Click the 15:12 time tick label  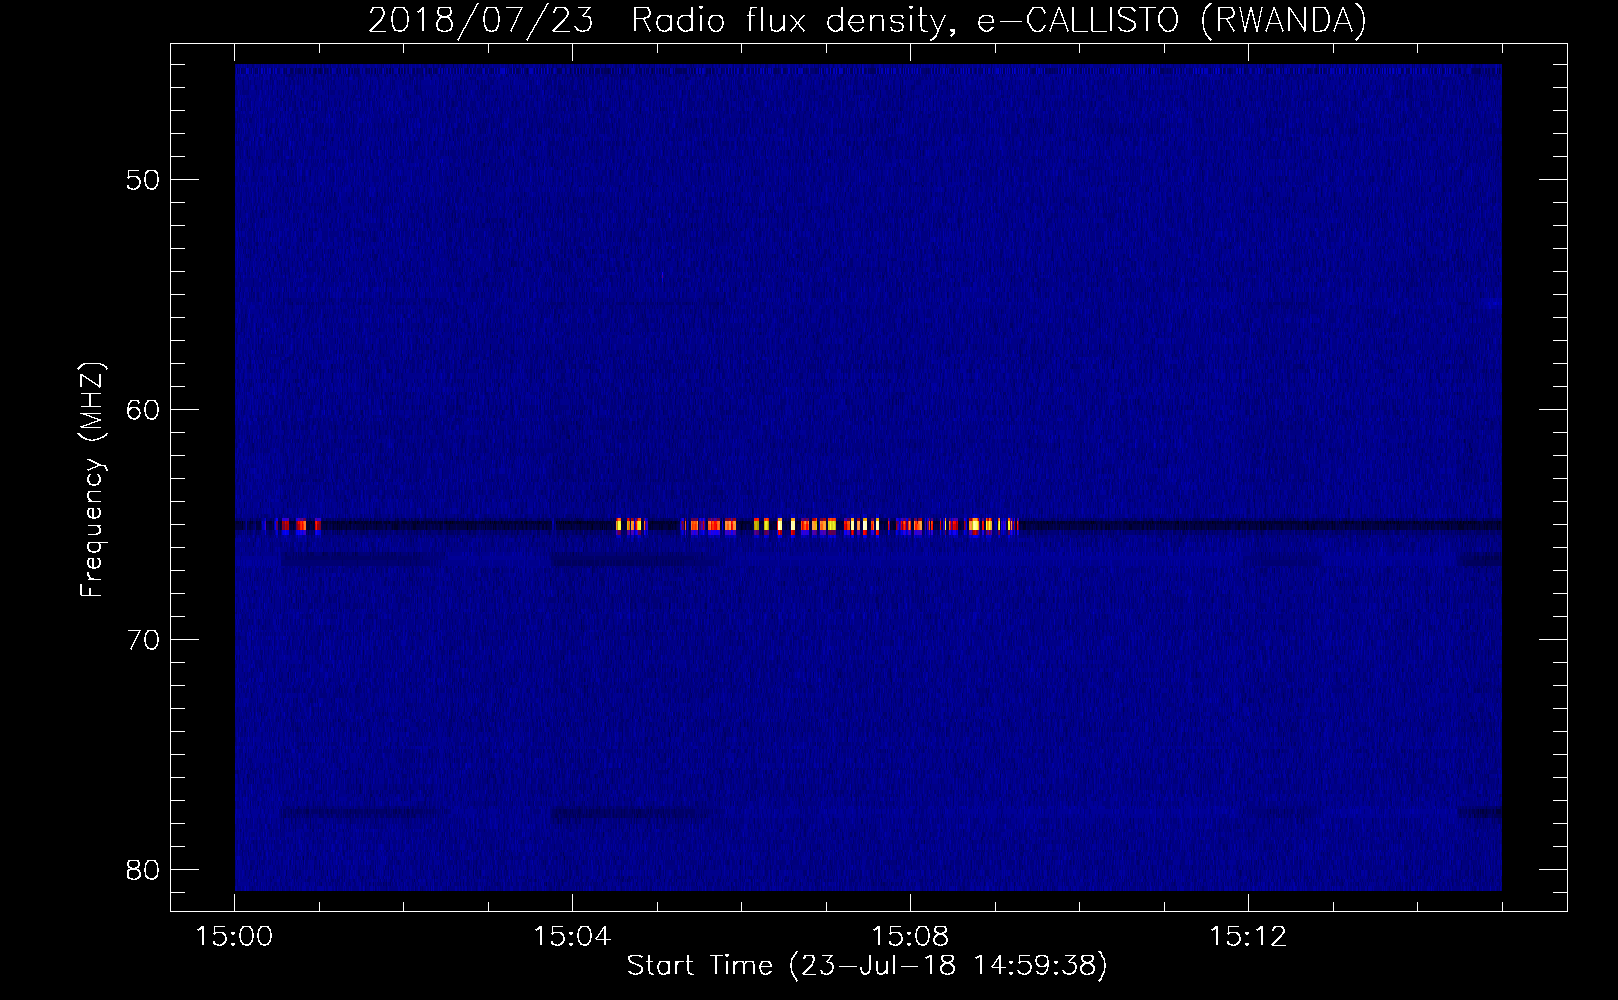[x=1248, y=937]
